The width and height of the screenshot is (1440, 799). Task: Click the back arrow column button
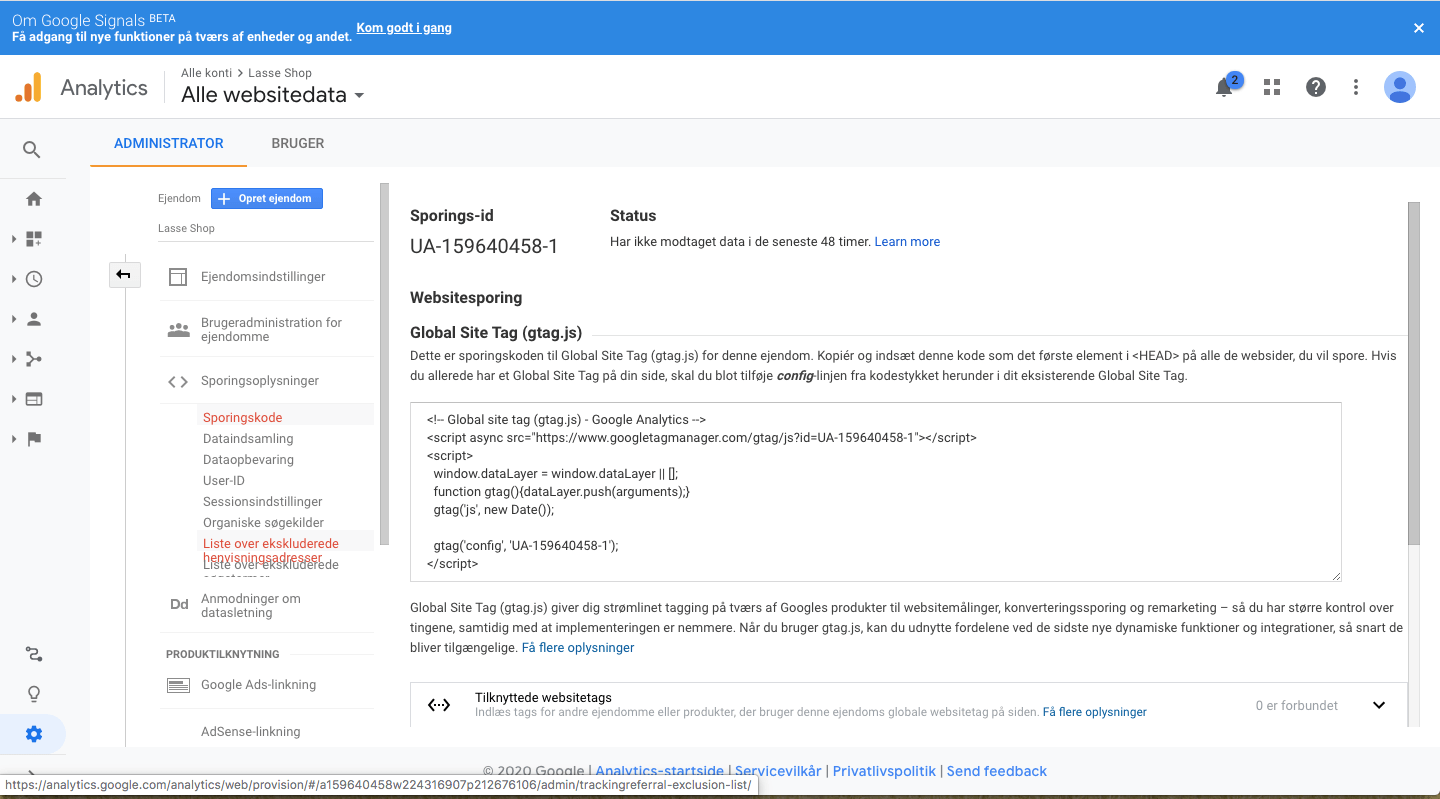coord(124,274)
